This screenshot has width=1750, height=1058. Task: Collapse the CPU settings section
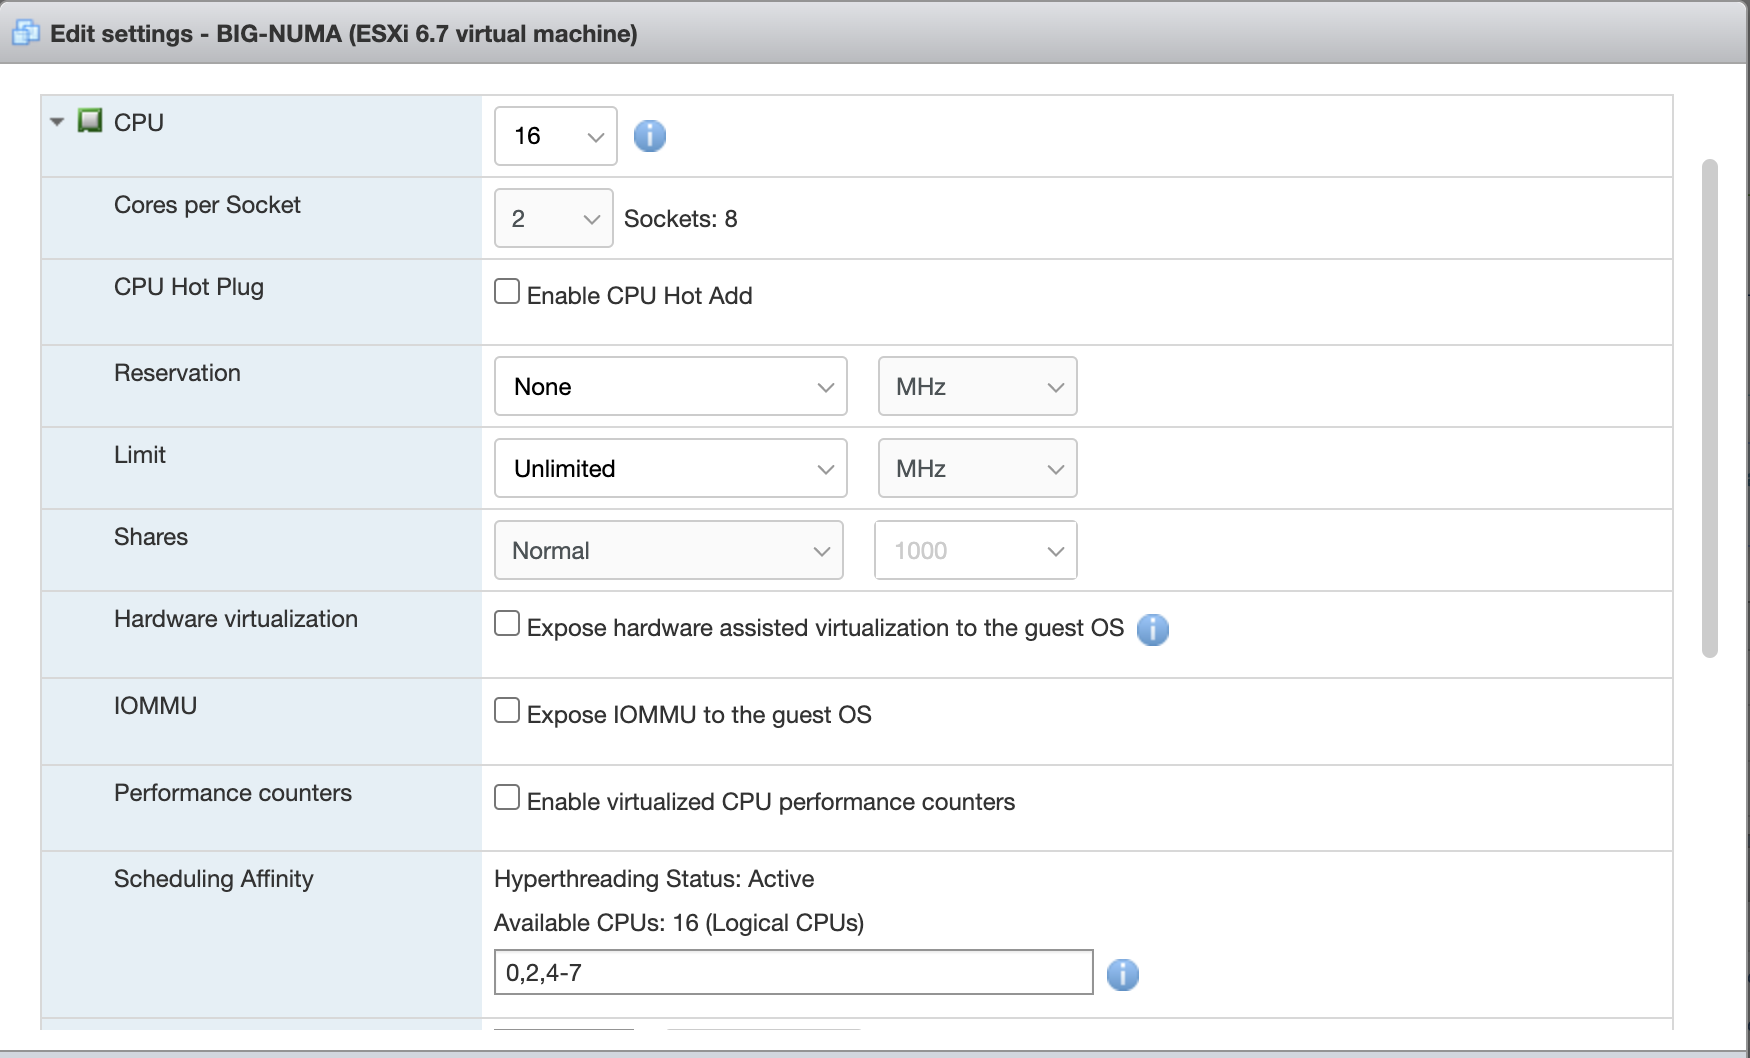pyautogui.click(x=55, y=122)
